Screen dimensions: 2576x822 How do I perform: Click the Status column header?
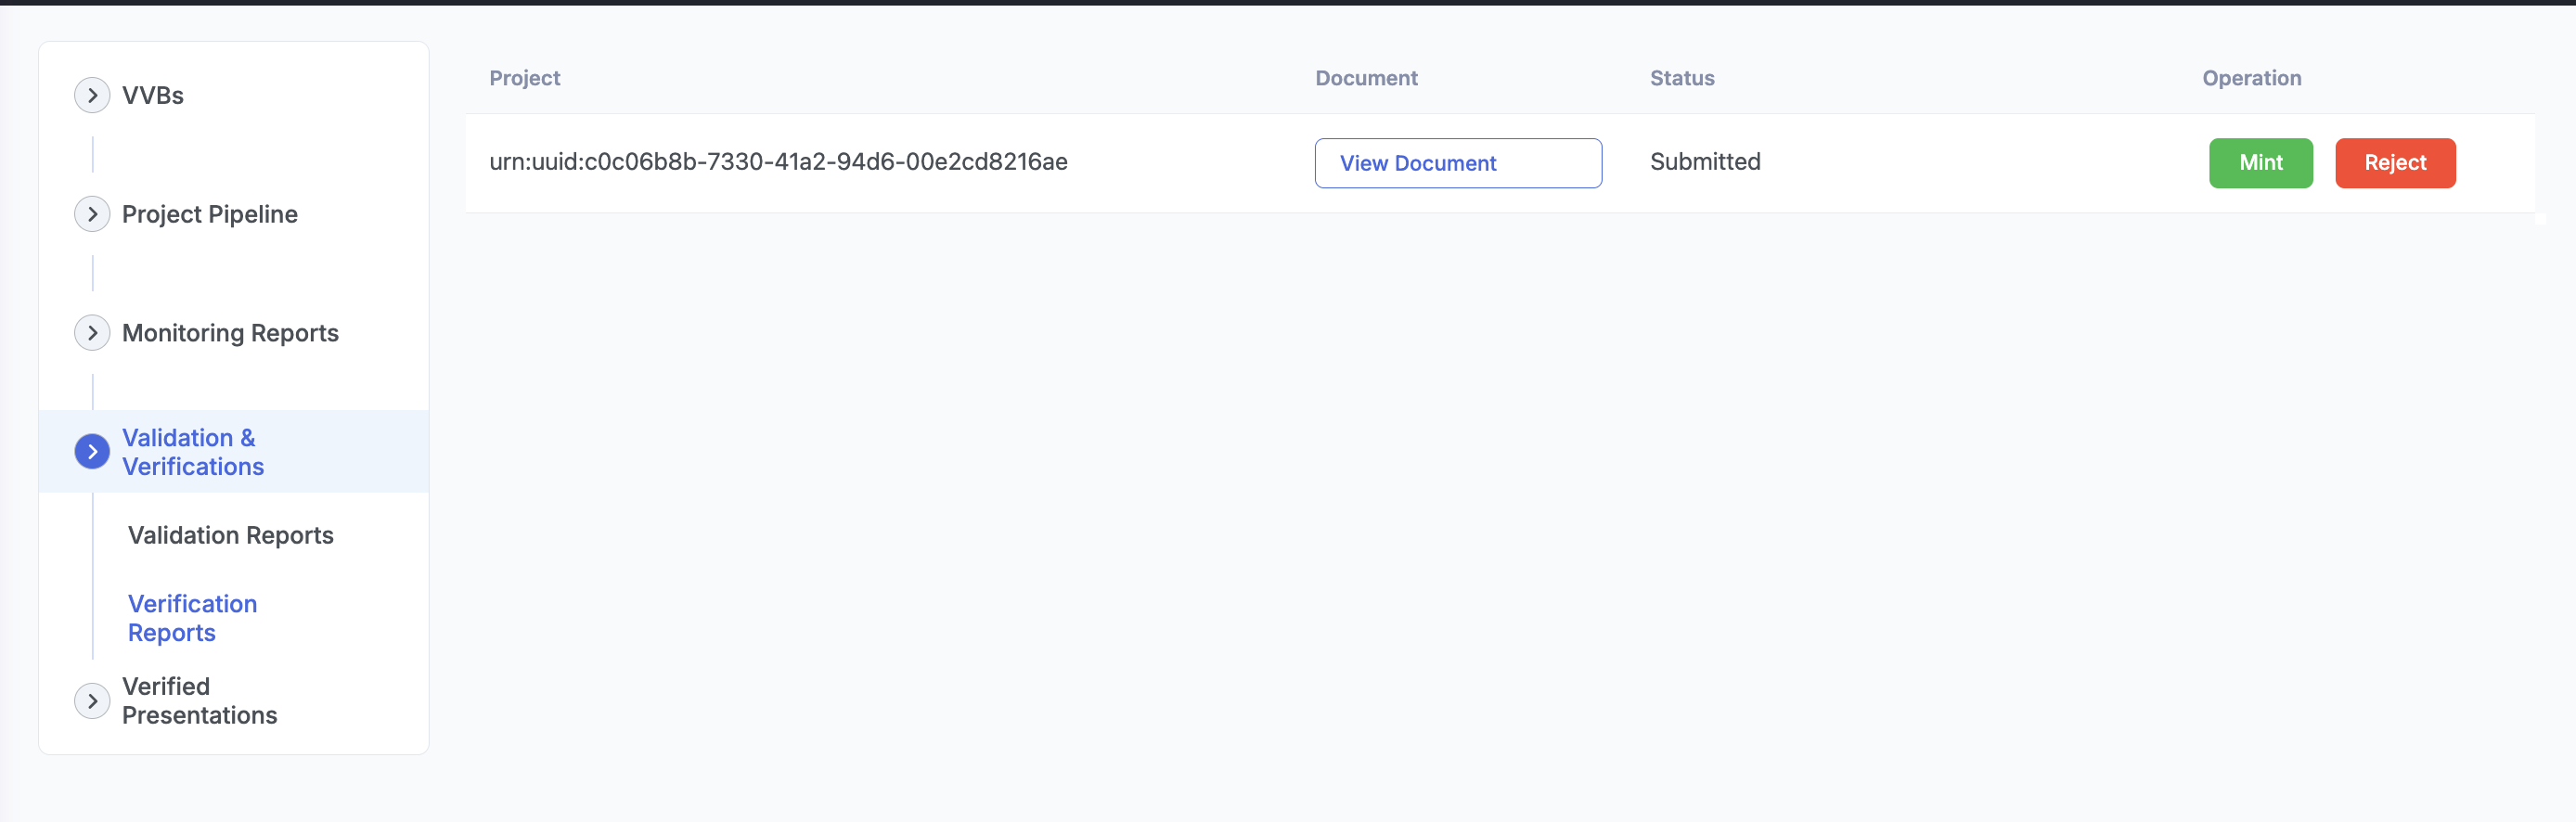tap(1681, 78)
